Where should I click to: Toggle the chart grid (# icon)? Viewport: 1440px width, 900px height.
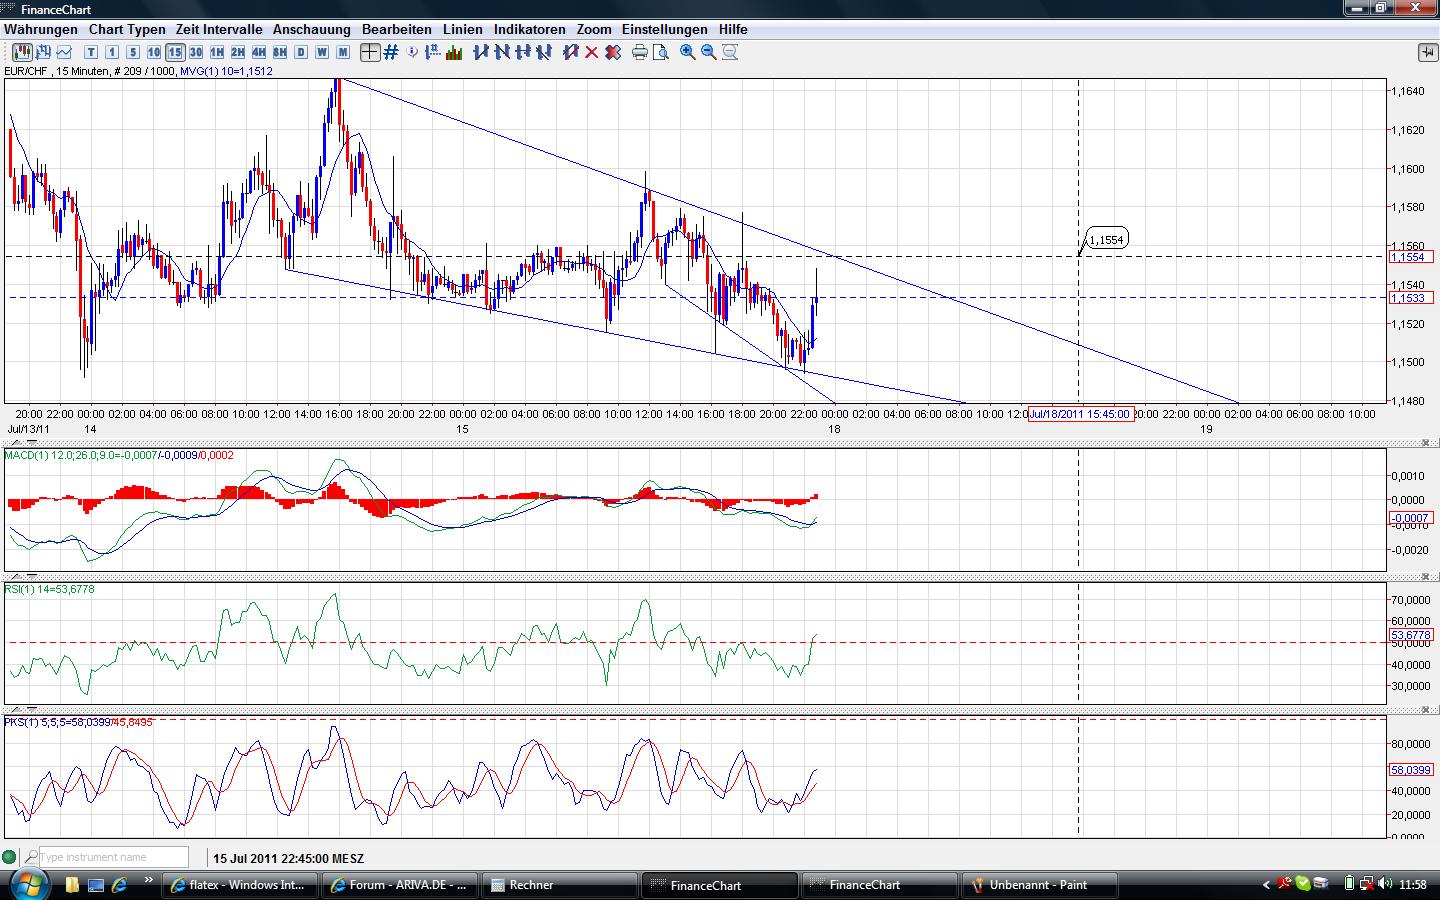coord(391,52)
